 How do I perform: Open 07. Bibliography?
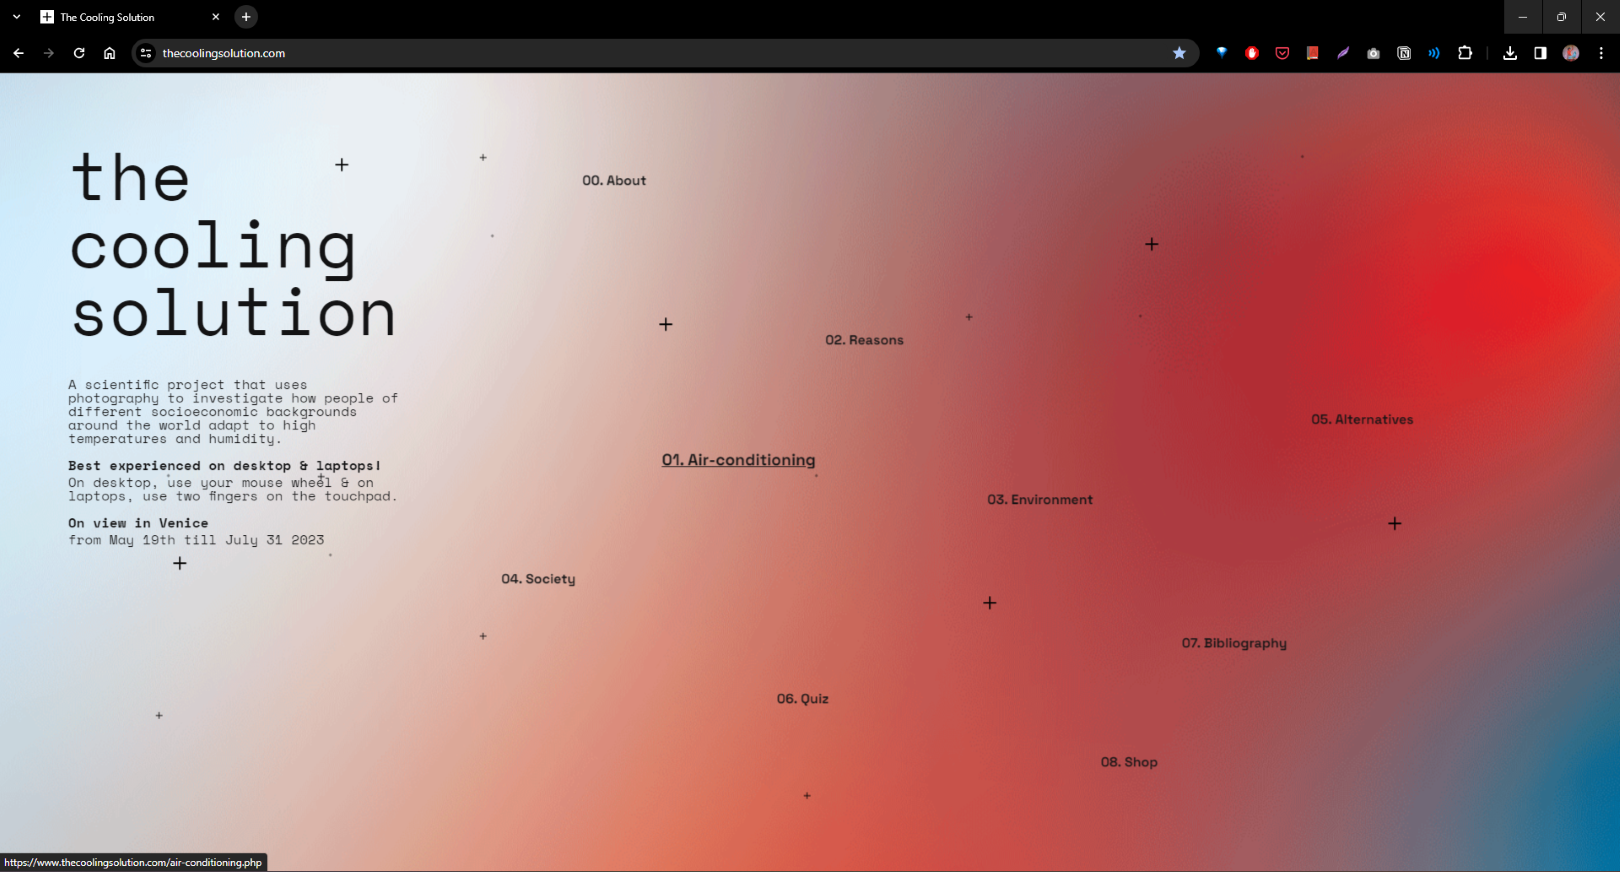[x=1234, y=643]
